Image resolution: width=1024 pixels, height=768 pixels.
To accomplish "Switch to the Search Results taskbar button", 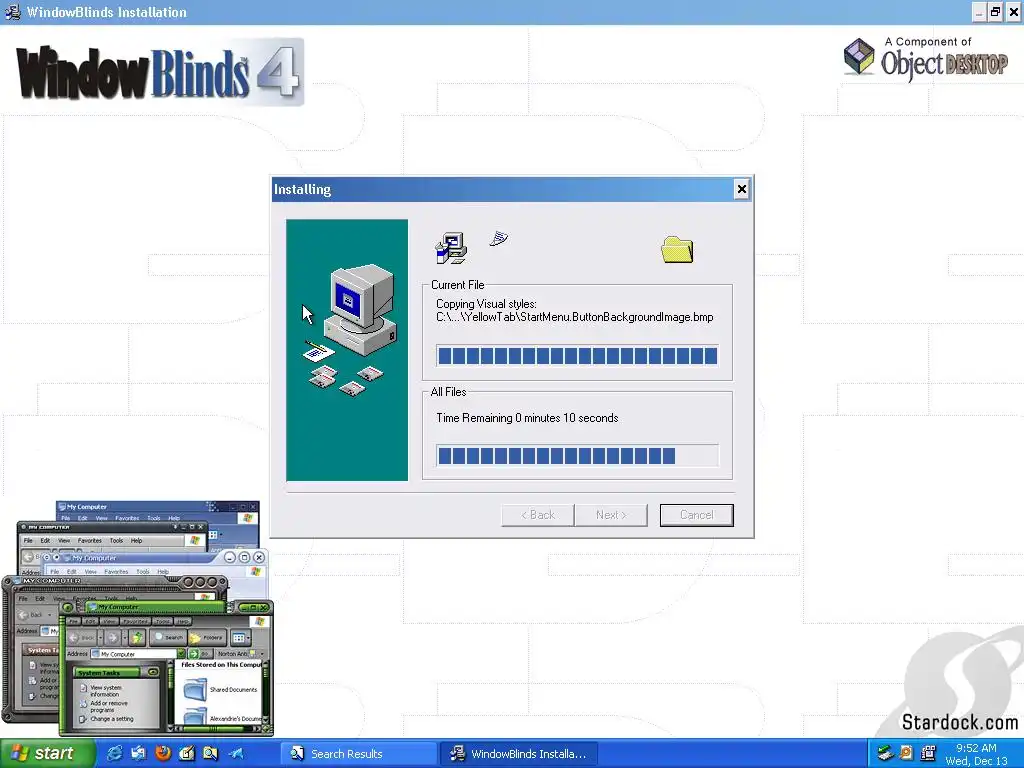I will click(358, 754).
